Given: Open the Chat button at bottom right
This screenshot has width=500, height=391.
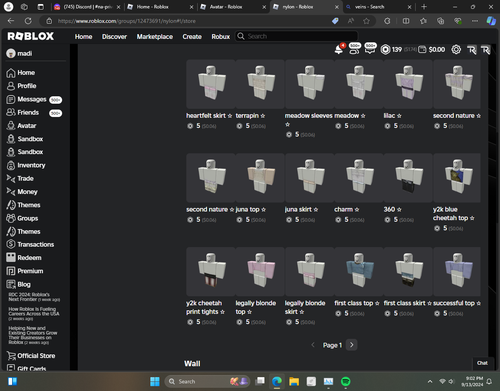Looking at the screenshot, I should (482, 363).
